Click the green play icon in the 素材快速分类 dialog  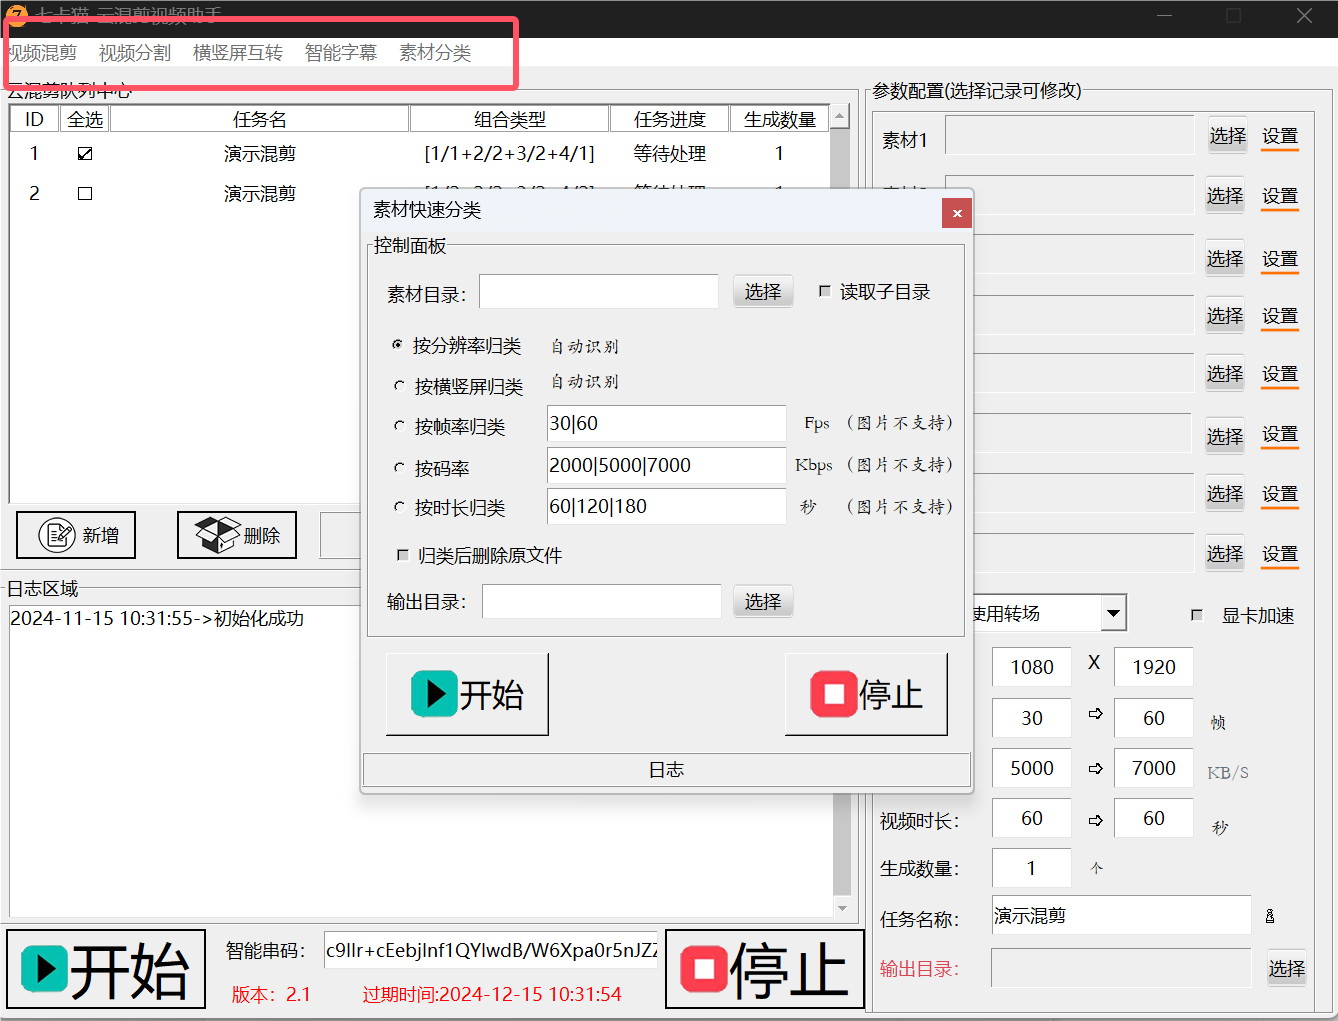434,694
